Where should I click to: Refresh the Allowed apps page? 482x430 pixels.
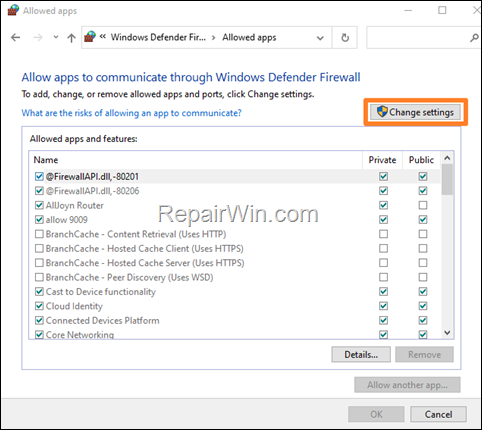[345, 38]
